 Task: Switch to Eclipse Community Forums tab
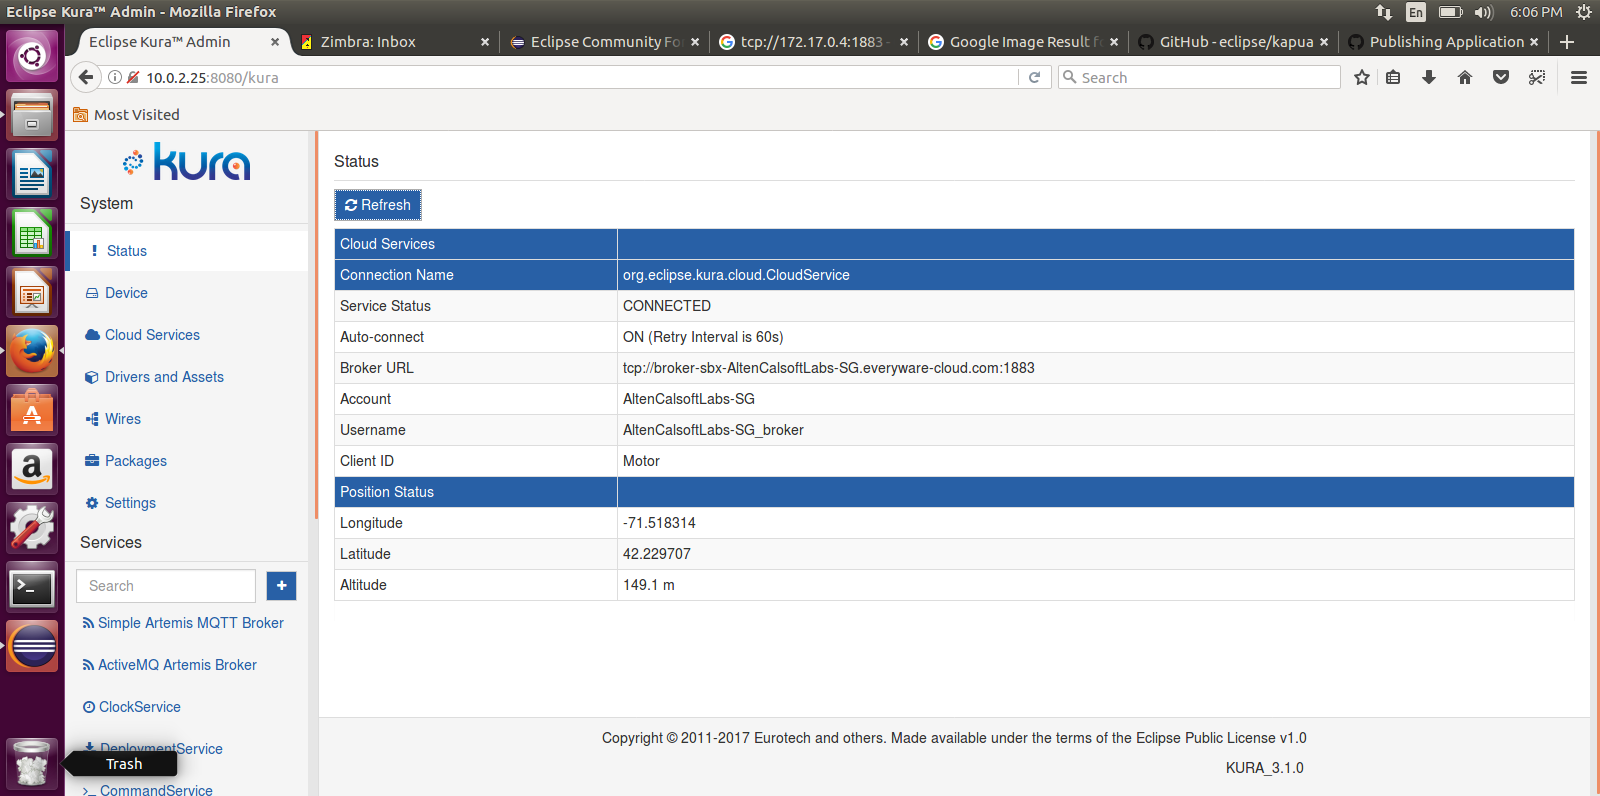(x=604, y=42)
